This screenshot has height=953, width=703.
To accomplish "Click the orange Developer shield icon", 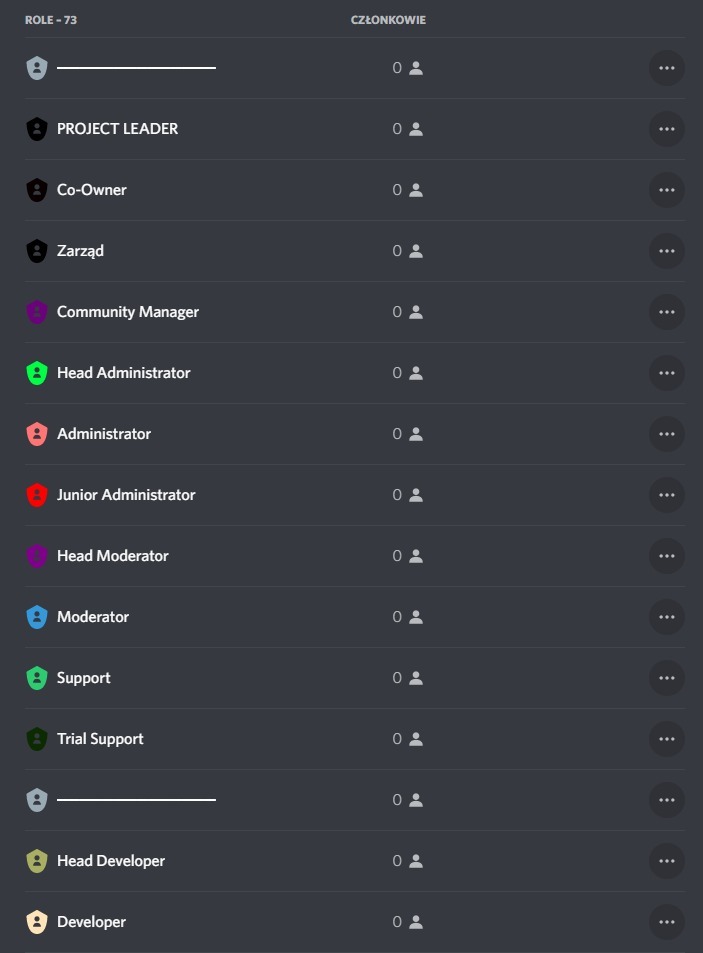I will (x=36, y=921).
